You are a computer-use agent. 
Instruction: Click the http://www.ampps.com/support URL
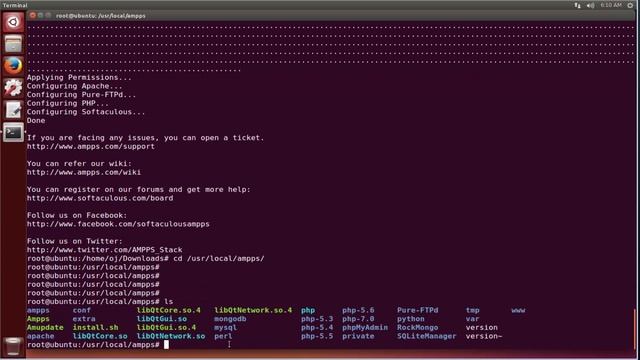(91, 146)
